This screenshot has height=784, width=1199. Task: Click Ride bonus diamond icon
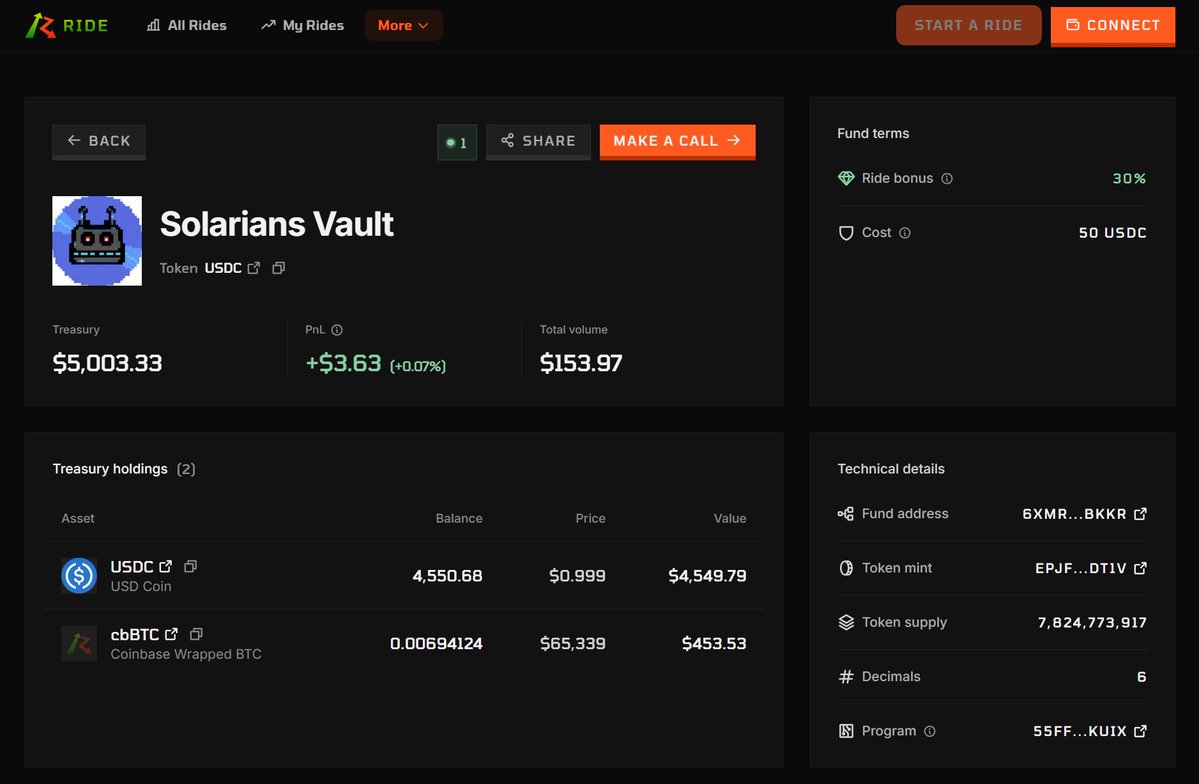click(x=846, y=178)
